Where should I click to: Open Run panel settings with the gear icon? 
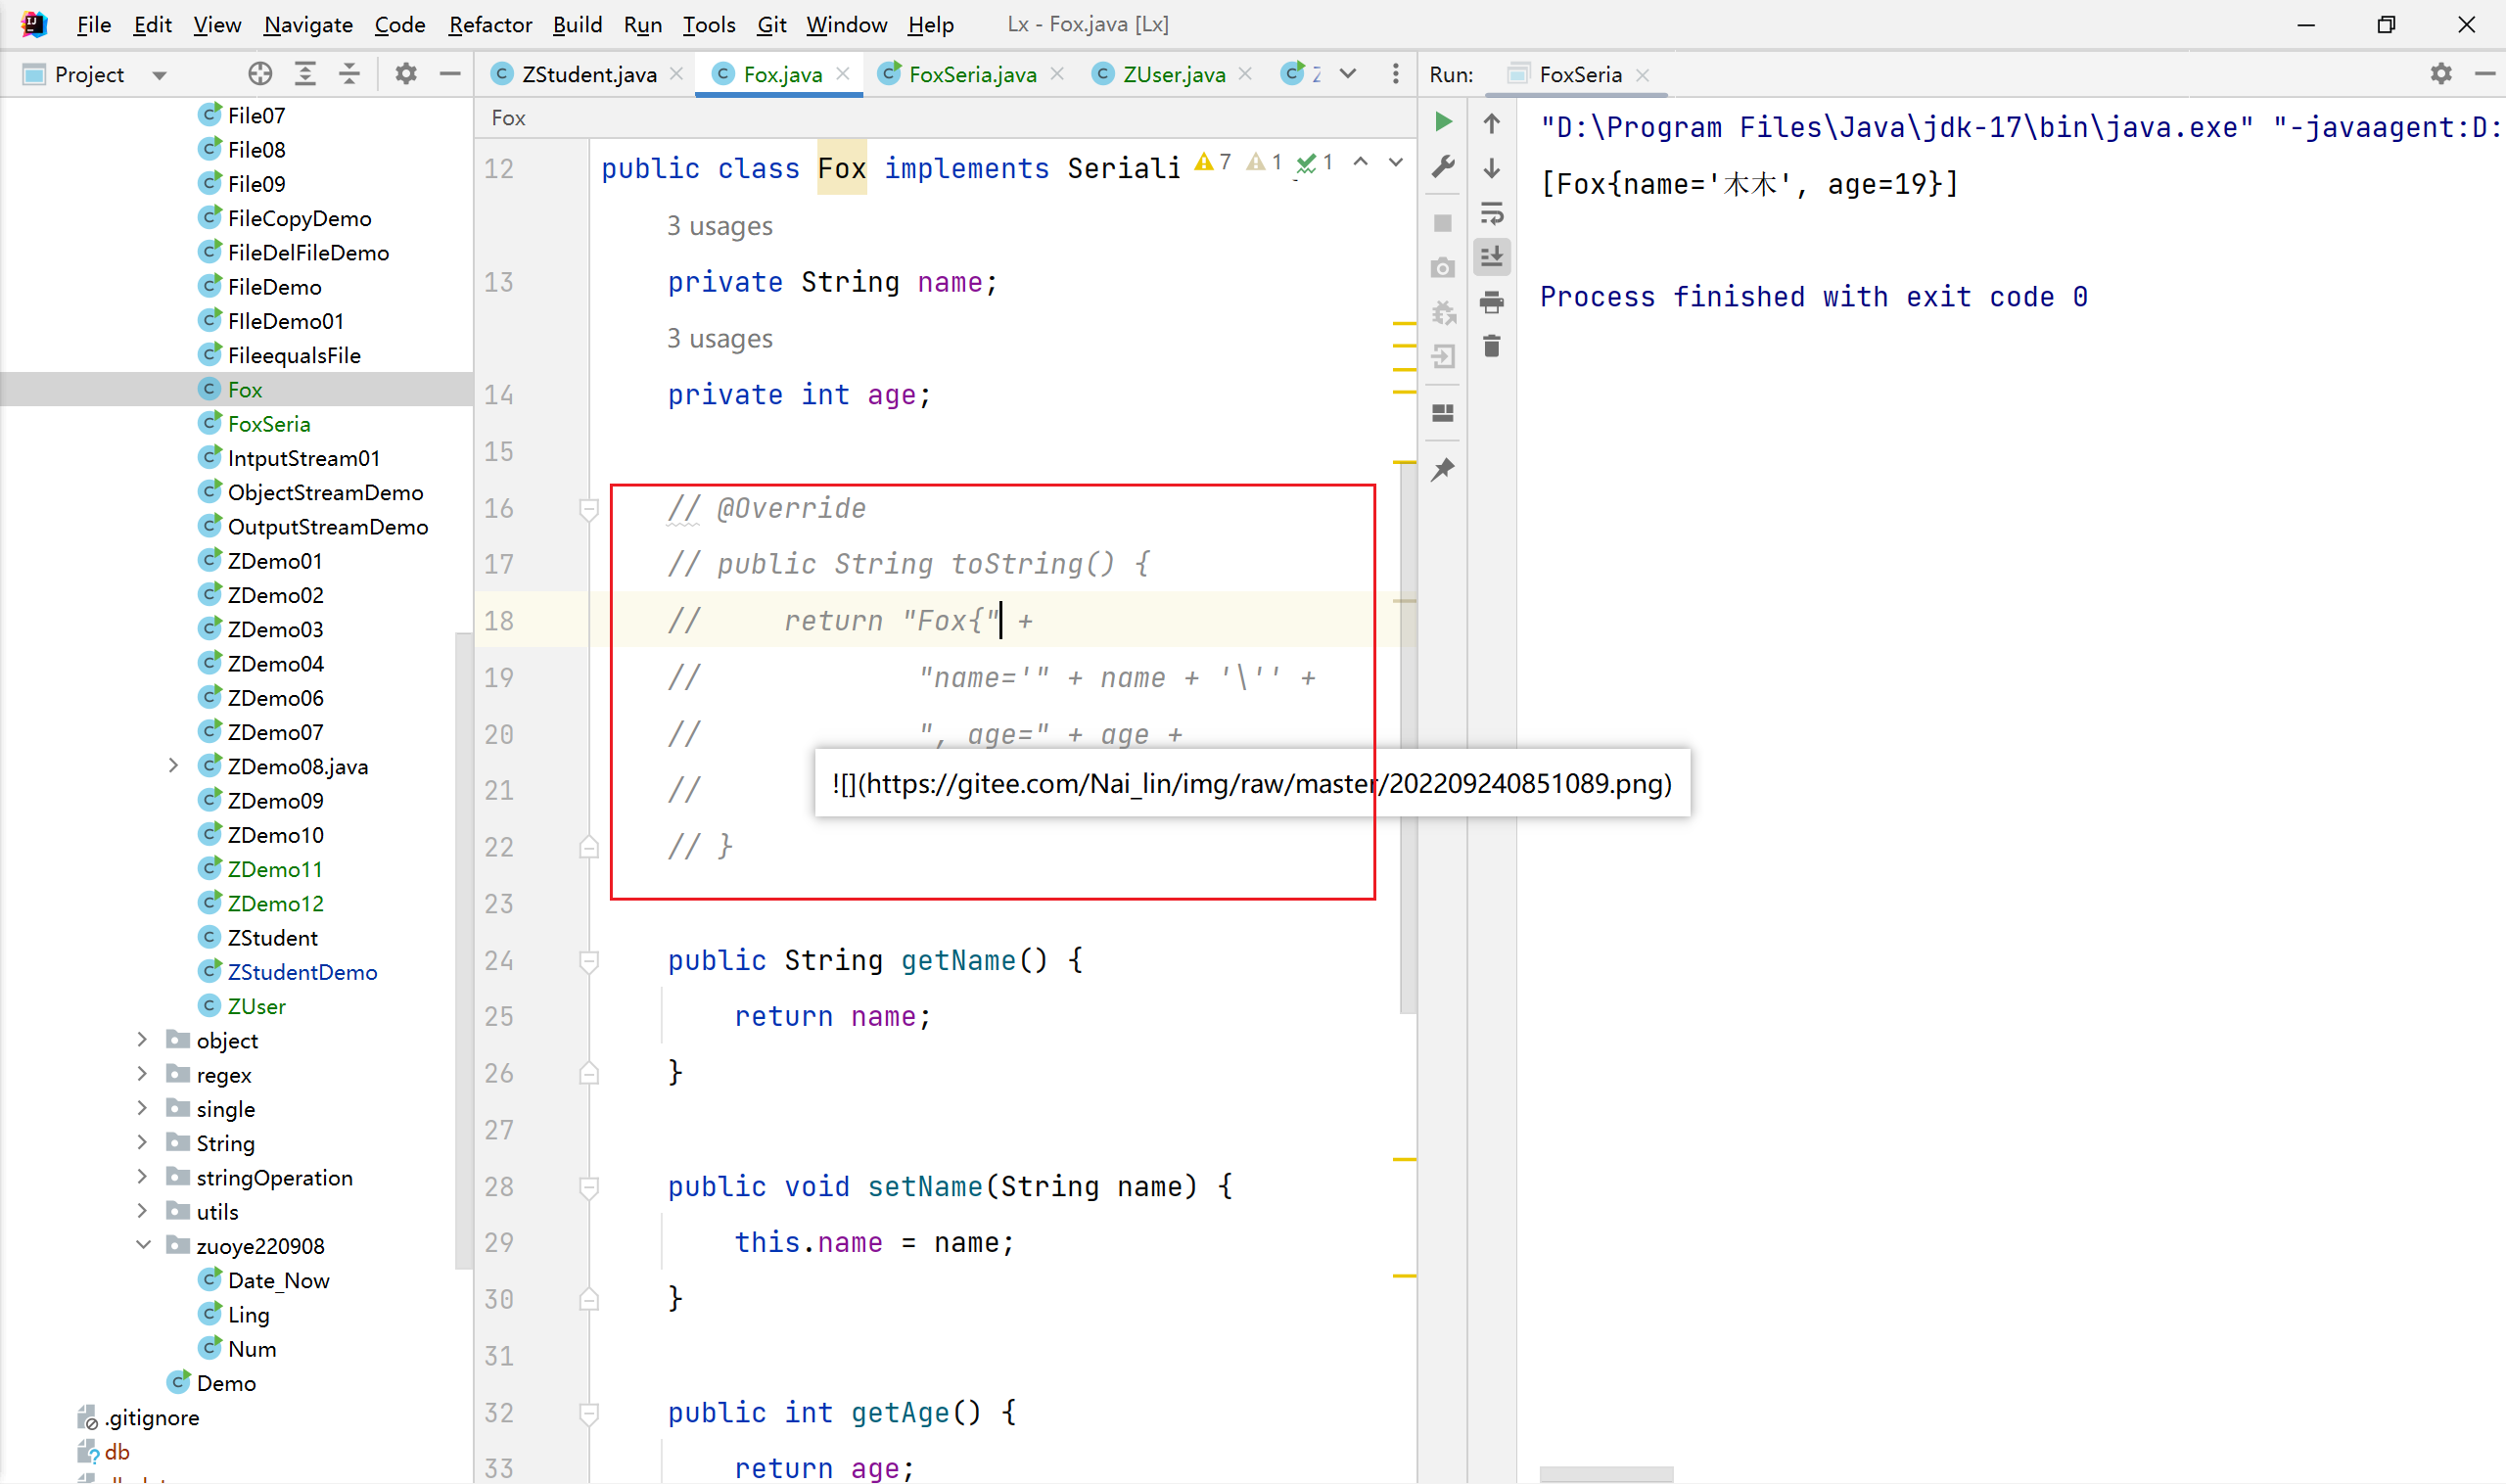pos(2440,74)
